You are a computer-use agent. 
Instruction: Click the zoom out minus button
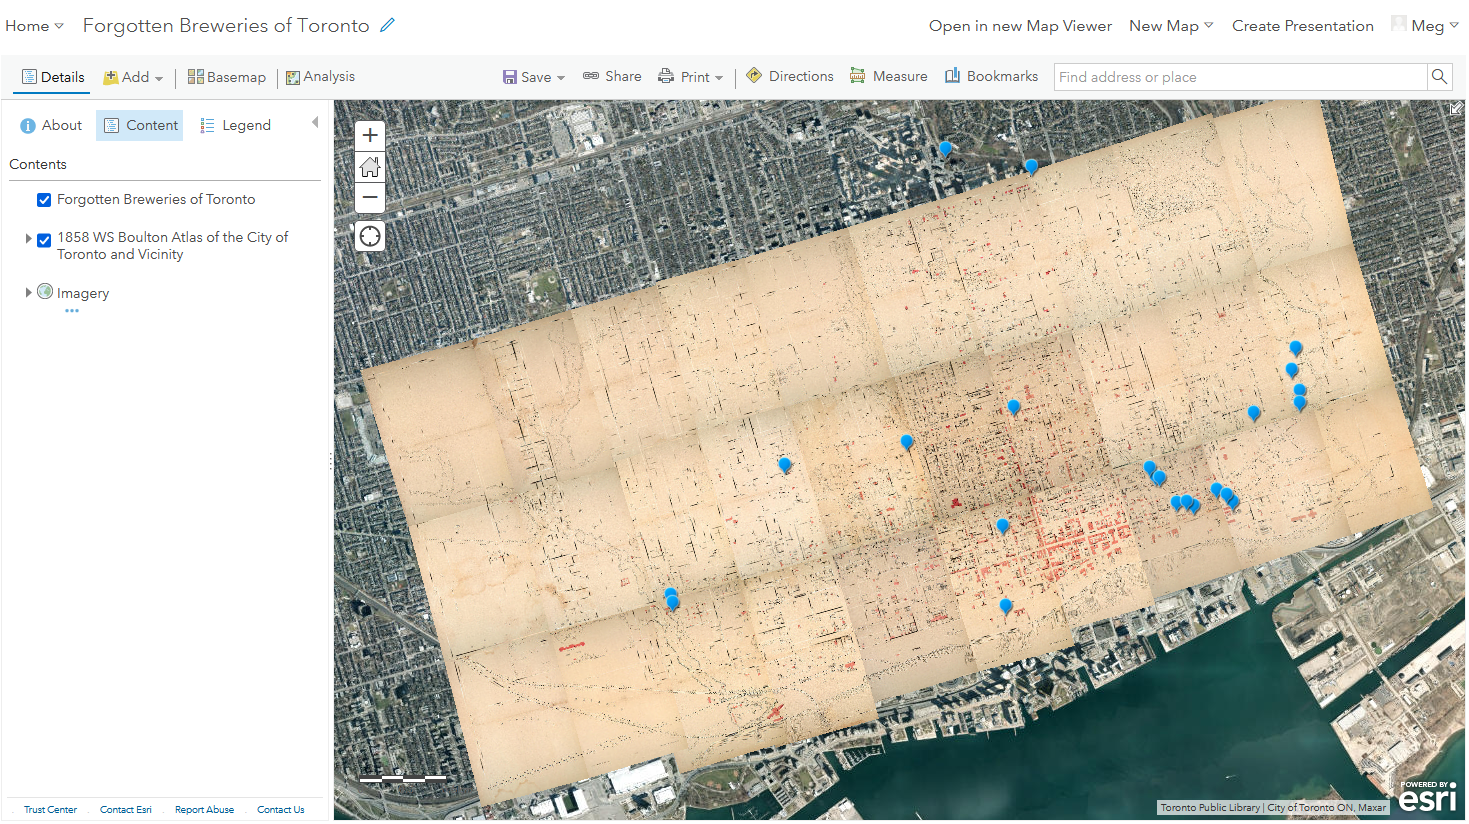coord(370,197)
